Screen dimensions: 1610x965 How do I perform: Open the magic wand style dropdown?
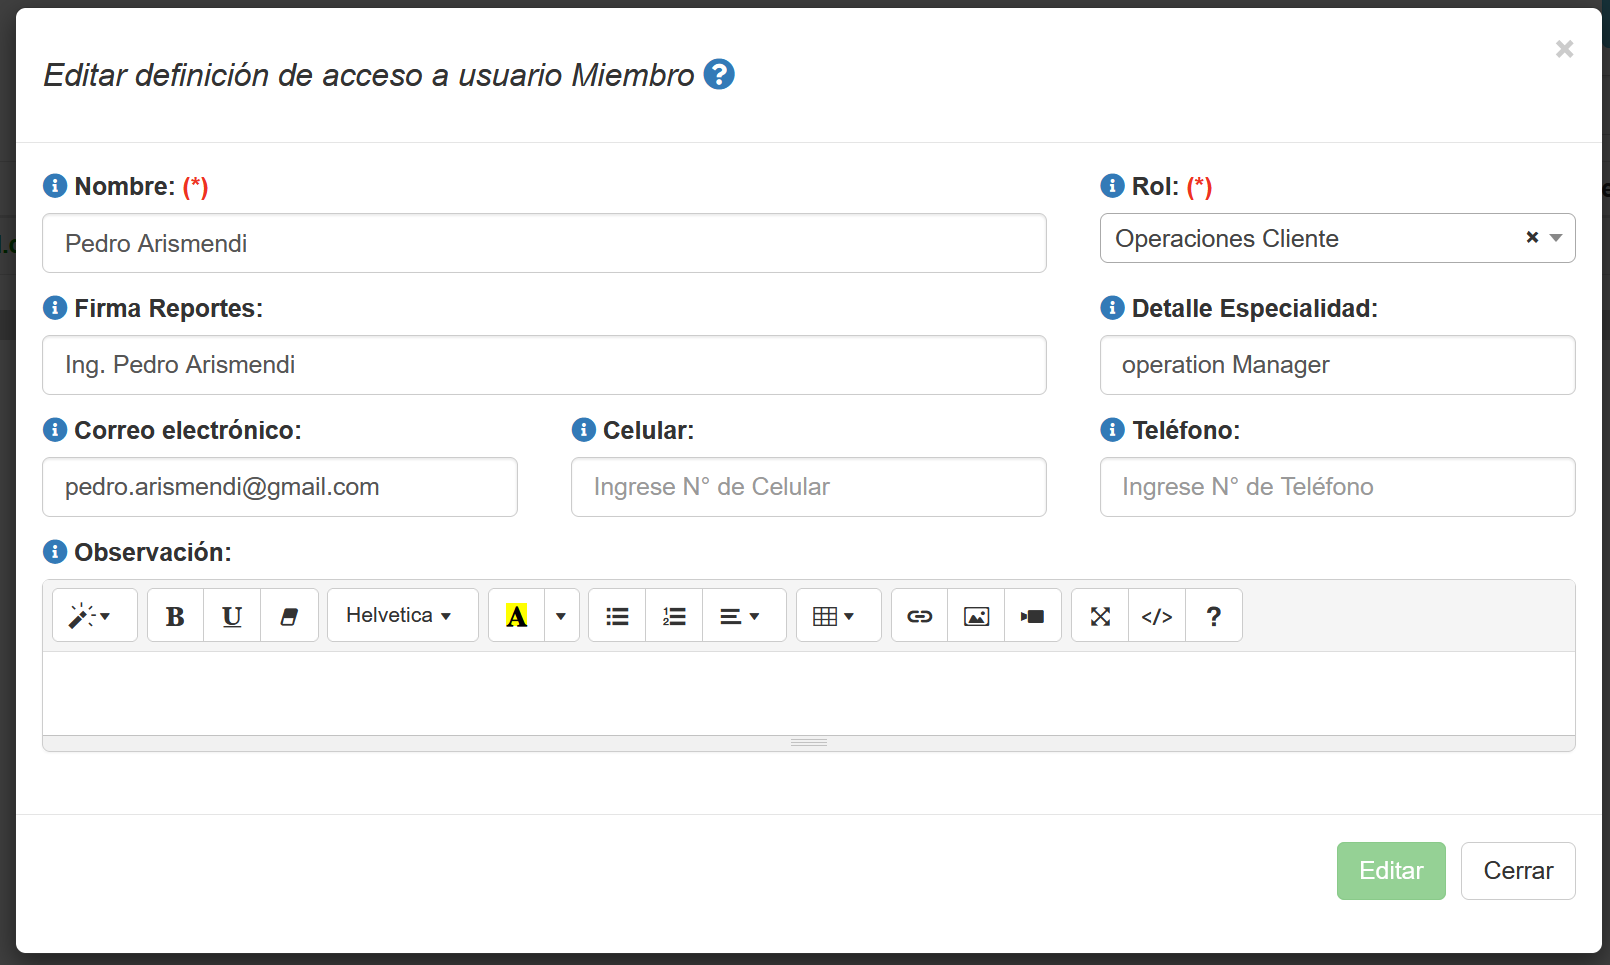coord(94,616)
